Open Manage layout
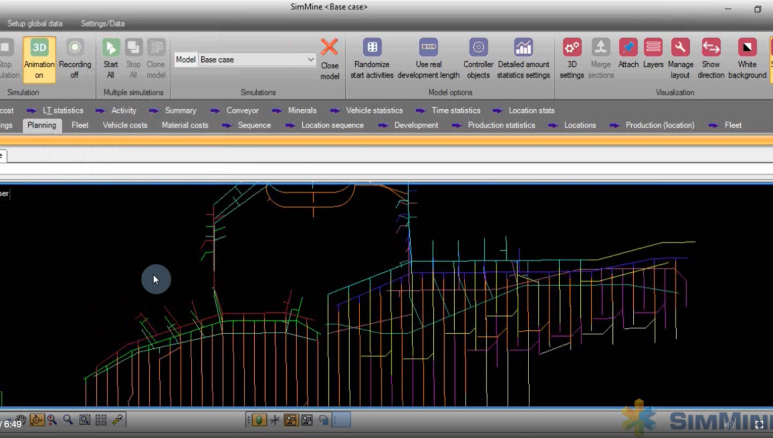Screen dimensions: 773x438 coord(680,59)
